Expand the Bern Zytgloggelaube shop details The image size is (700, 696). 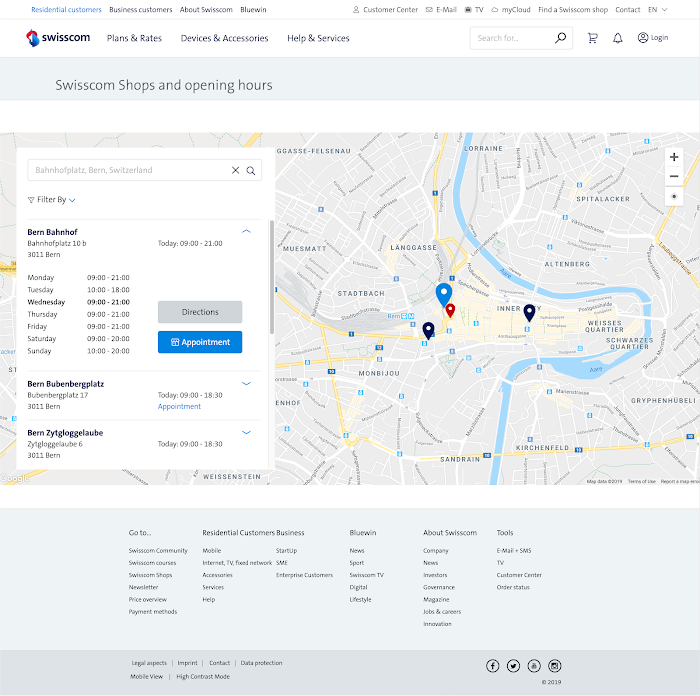coord(246,432)
